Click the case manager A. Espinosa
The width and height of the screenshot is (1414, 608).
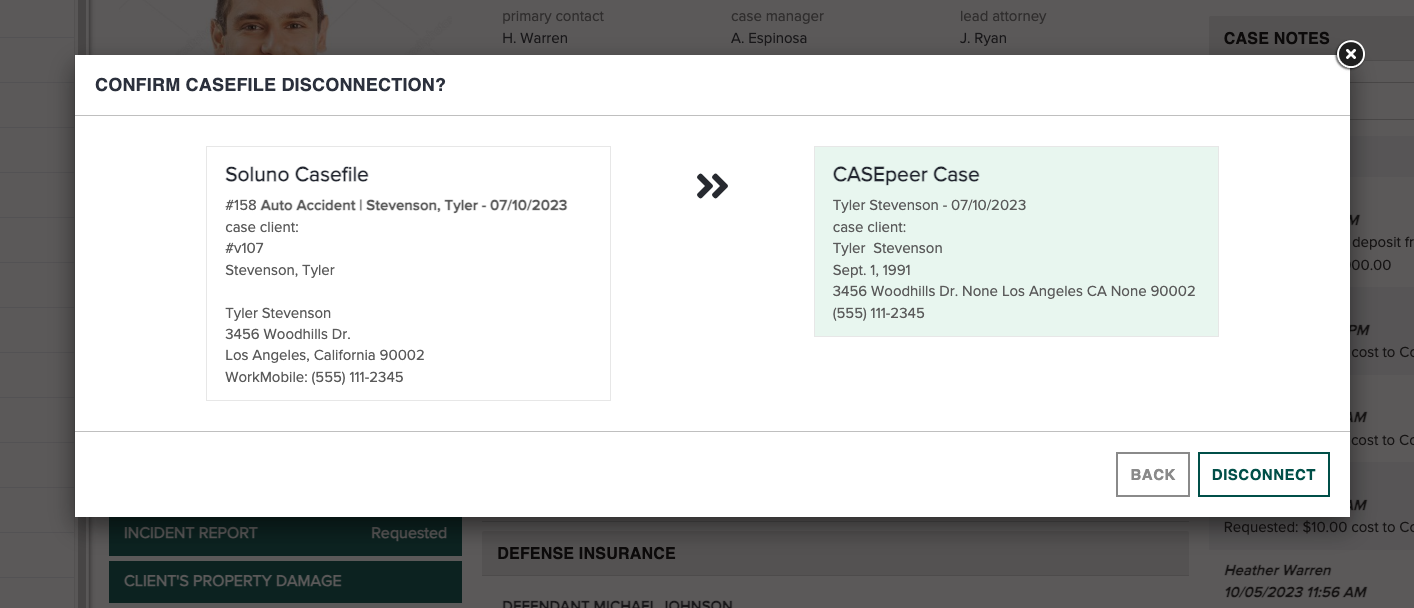(x=769, y=38)
